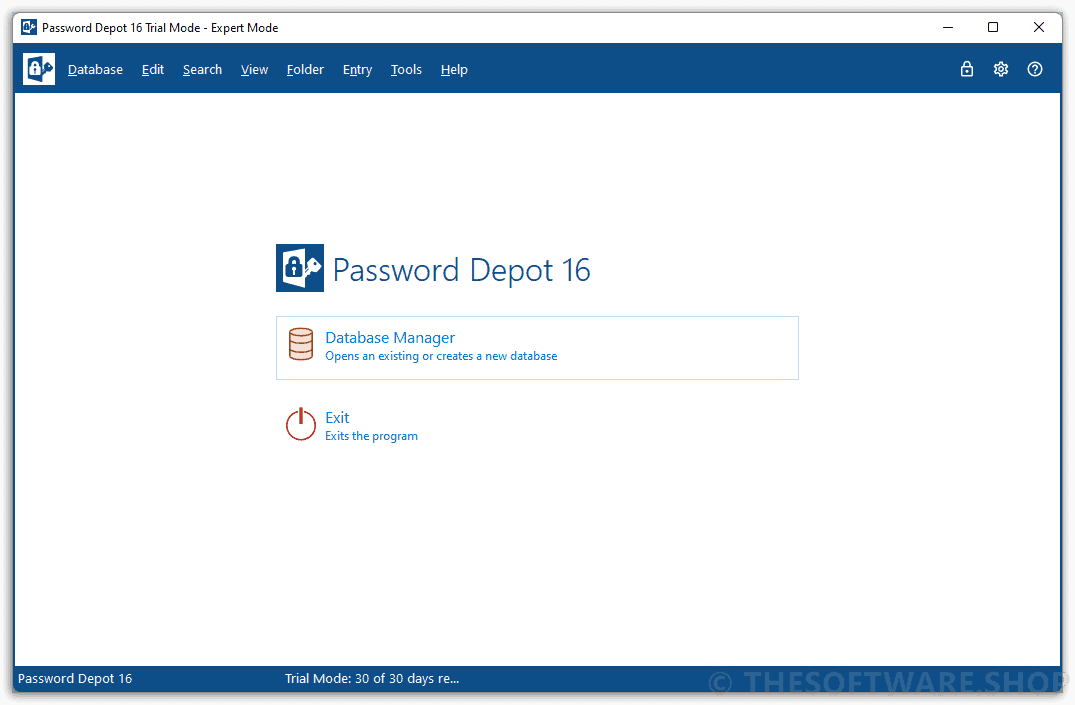Click 'Exits the program' description text
Viewport: 1075px width, 705px height.
coord(371,436)
